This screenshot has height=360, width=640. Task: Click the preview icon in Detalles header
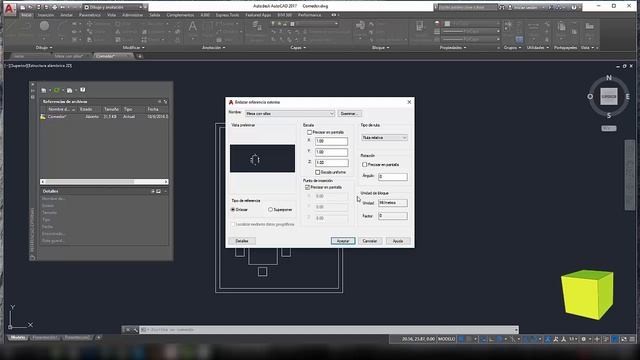159,191
